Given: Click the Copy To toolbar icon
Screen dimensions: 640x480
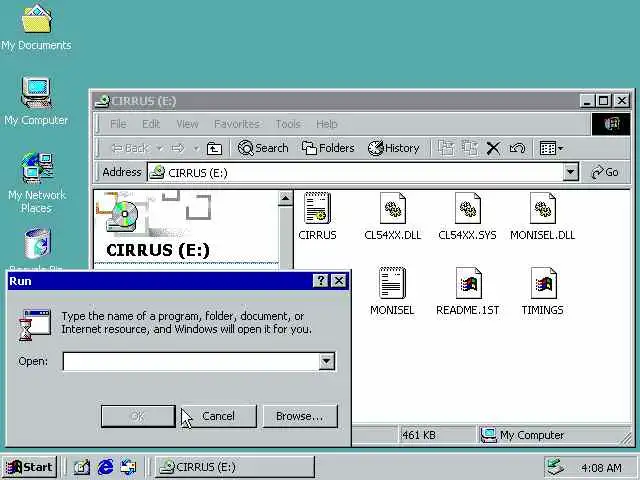Looking at the screenshot, I should [x=469, y=148].
